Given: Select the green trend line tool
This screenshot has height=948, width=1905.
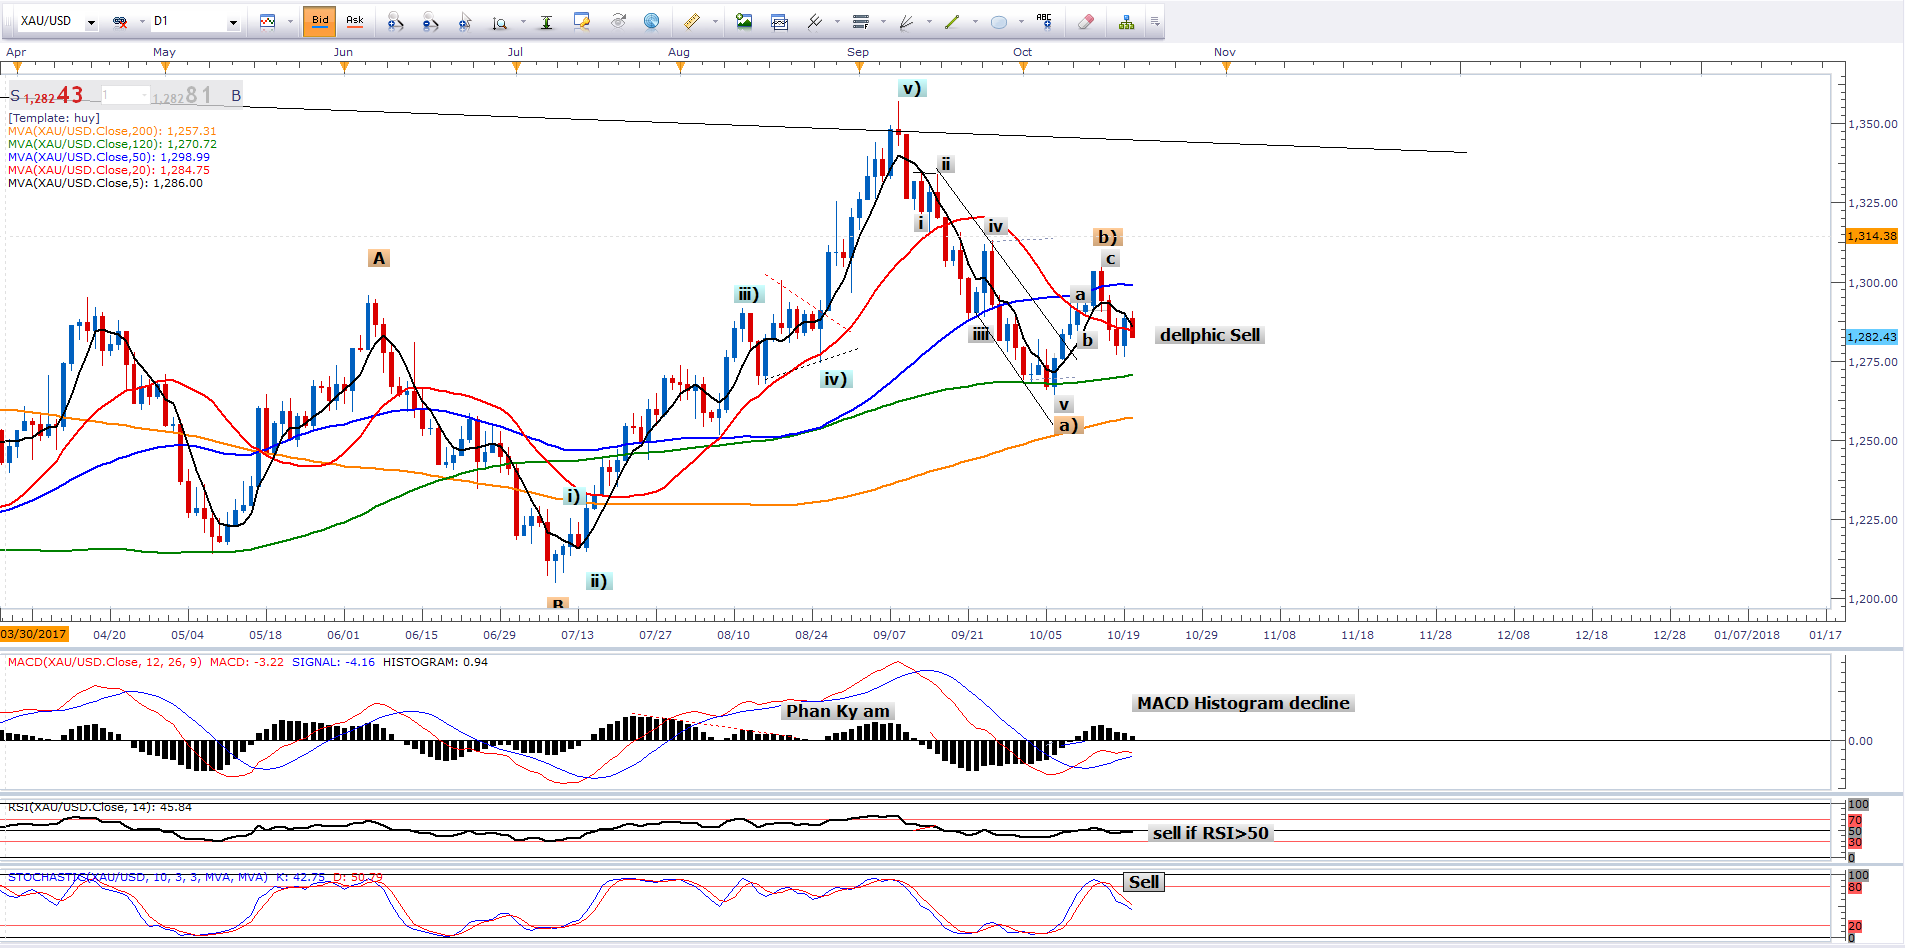Looking at the screenshot, I should coord(951,21).
